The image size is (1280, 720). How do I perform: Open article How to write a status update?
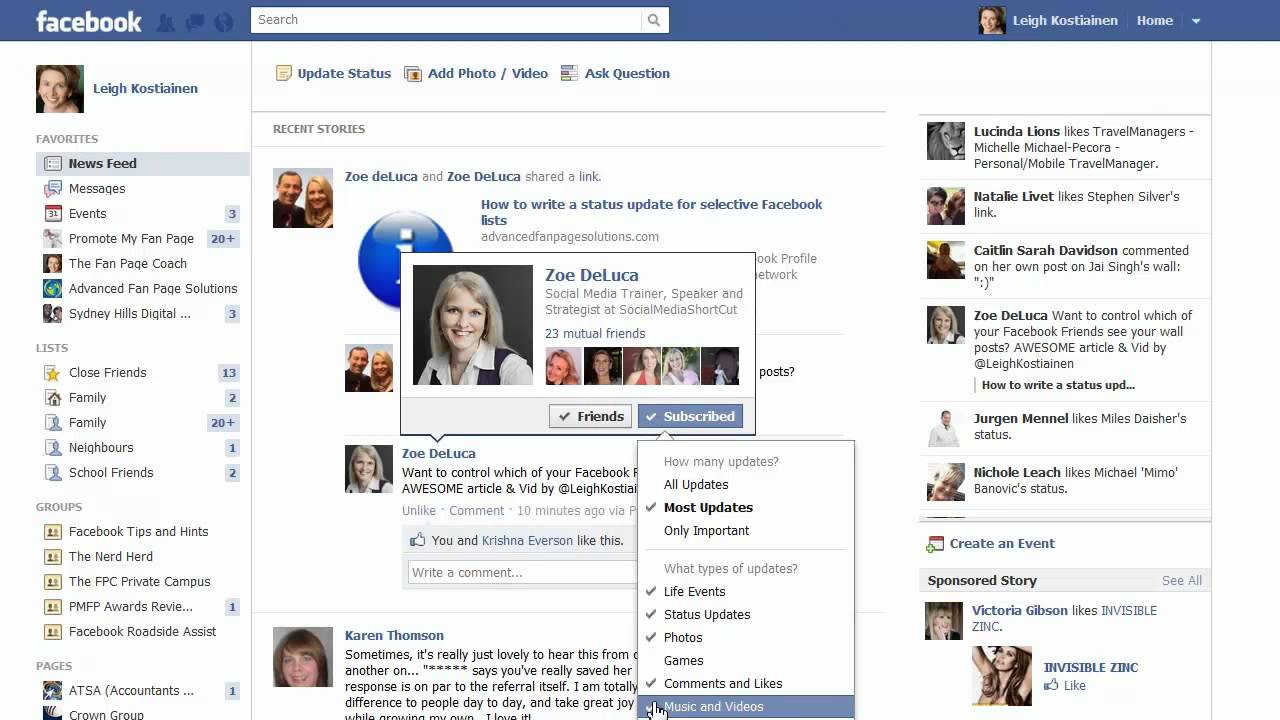click(651, 212)
